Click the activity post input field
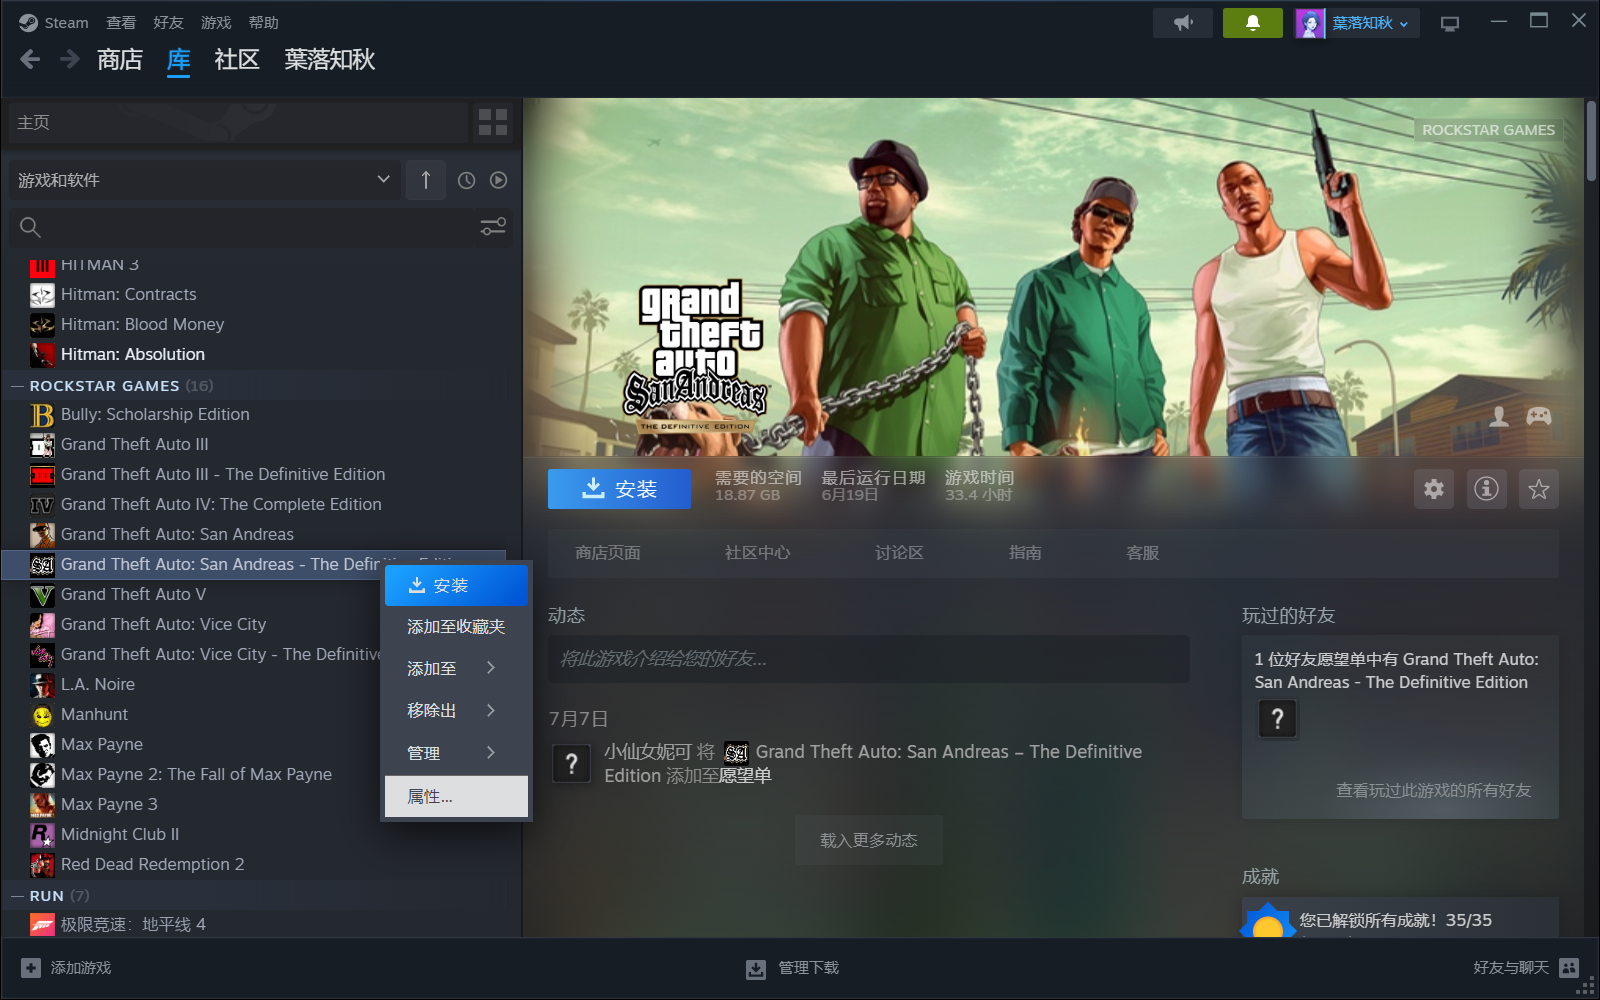The height and width of the screenshot is (1000, 1600). pyautogui.click(x=869, y=659)
